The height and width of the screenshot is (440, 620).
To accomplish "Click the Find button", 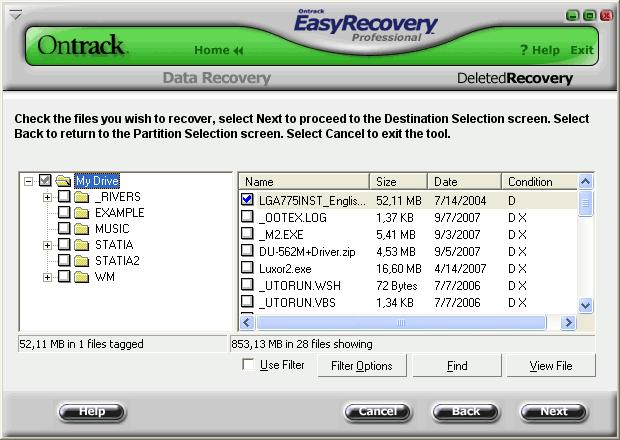I will pos(457,366).
